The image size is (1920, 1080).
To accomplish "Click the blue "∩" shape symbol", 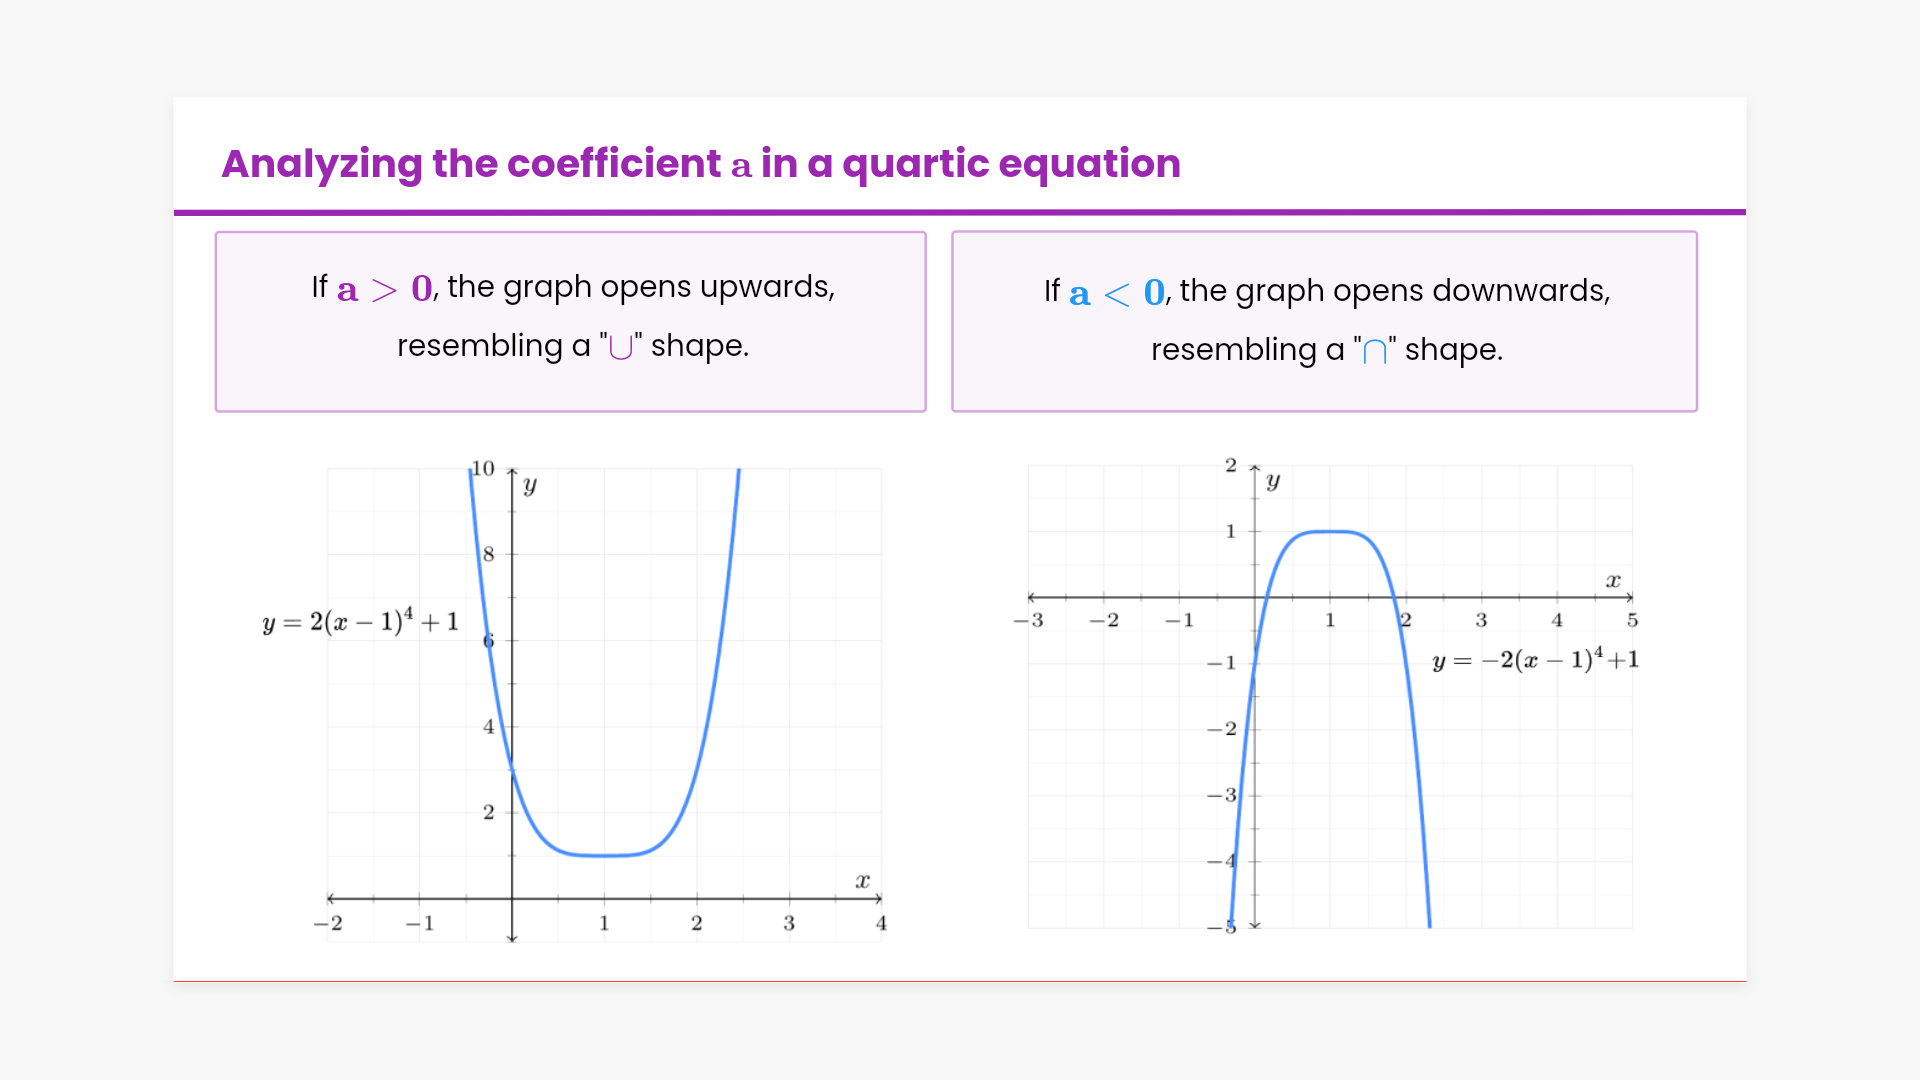I will pos(1375,351).
